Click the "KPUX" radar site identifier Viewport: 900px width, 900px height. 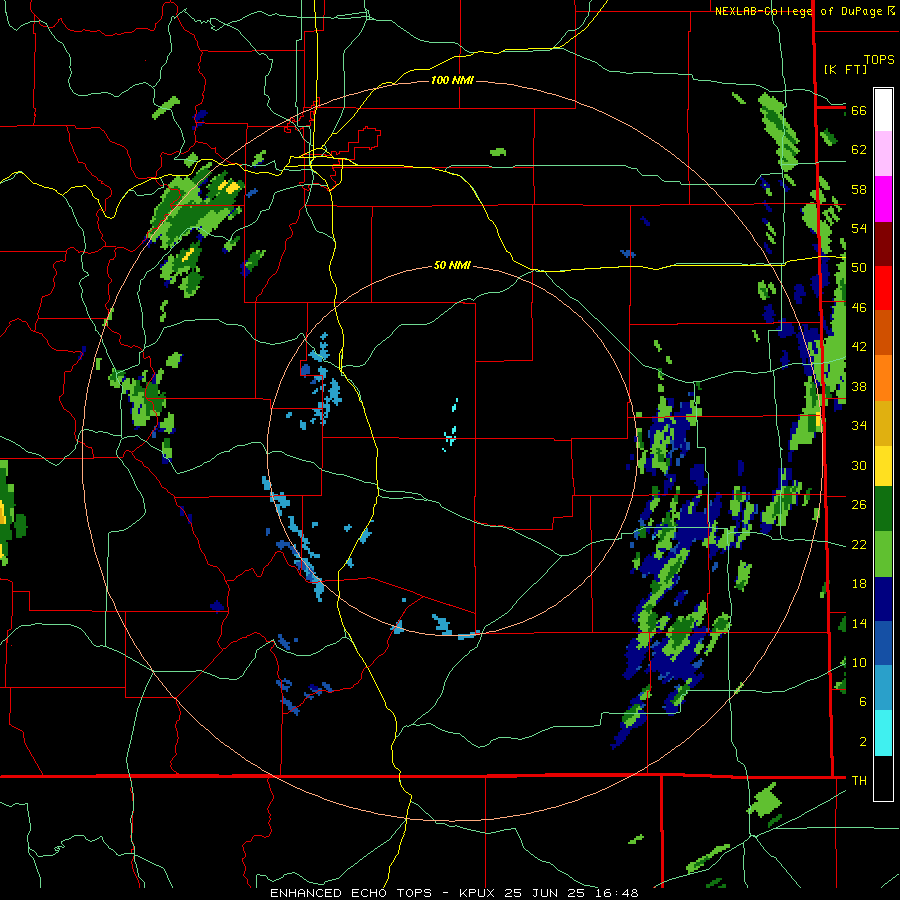479,893
